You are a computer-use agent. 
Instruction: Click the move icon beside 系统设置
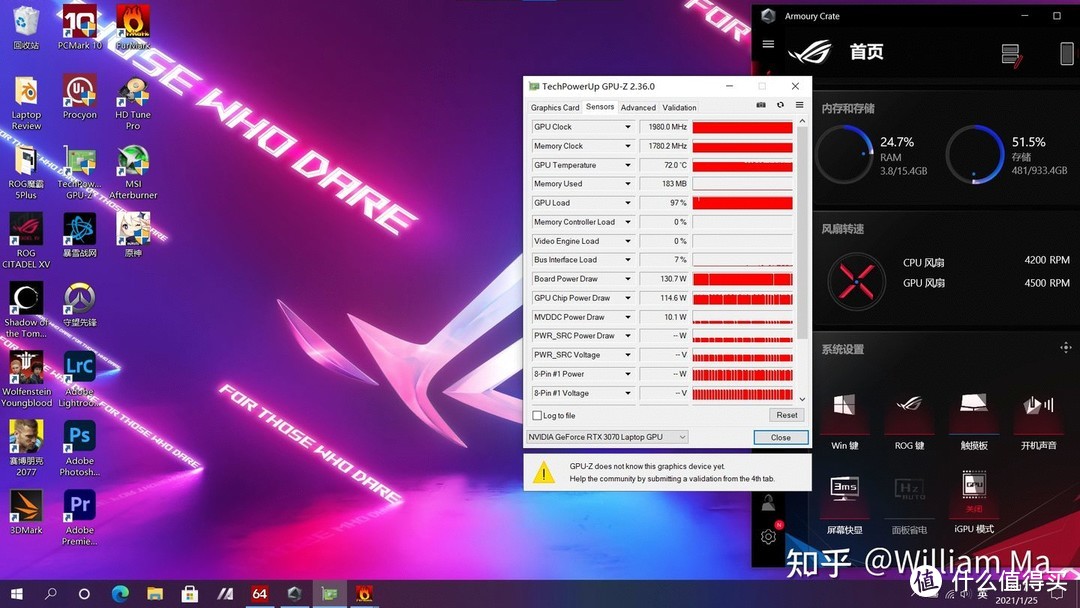click(x=1066, y=348)
